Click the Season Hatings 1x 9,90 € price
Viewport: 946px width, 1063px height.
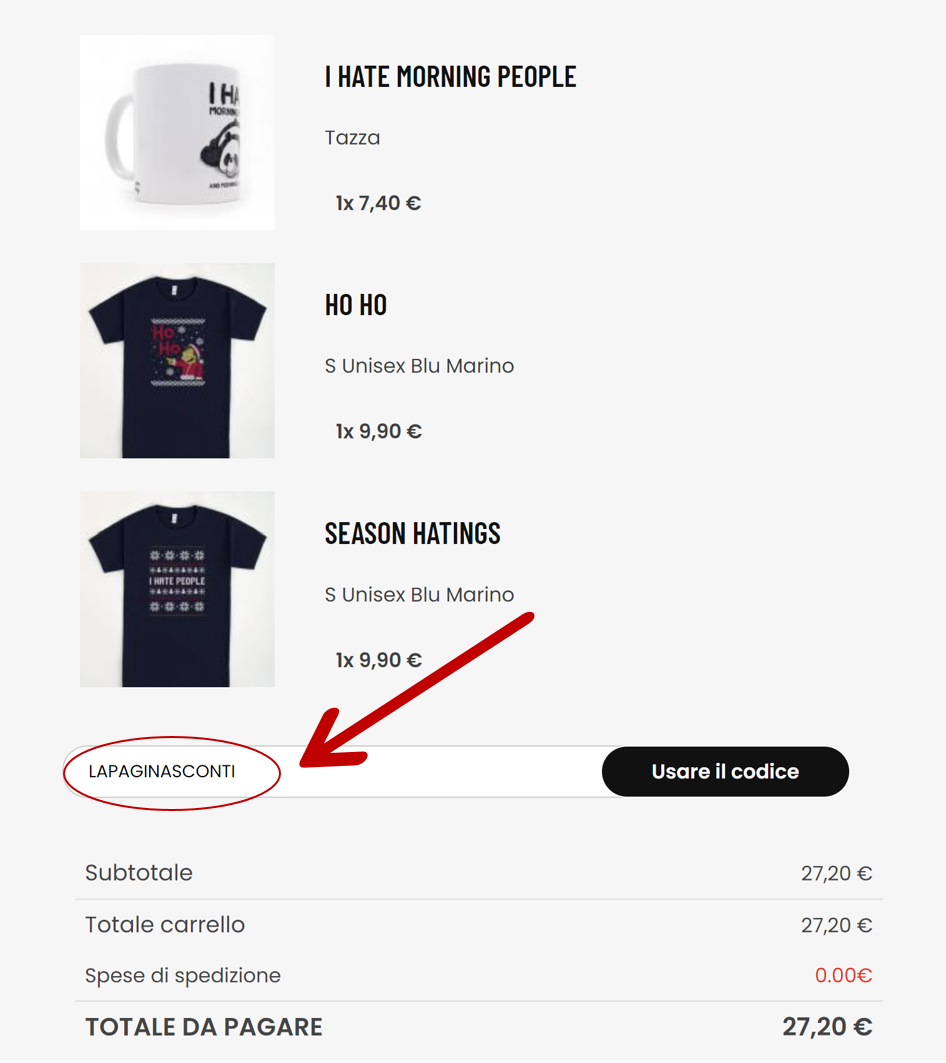[x=378, y=661]
